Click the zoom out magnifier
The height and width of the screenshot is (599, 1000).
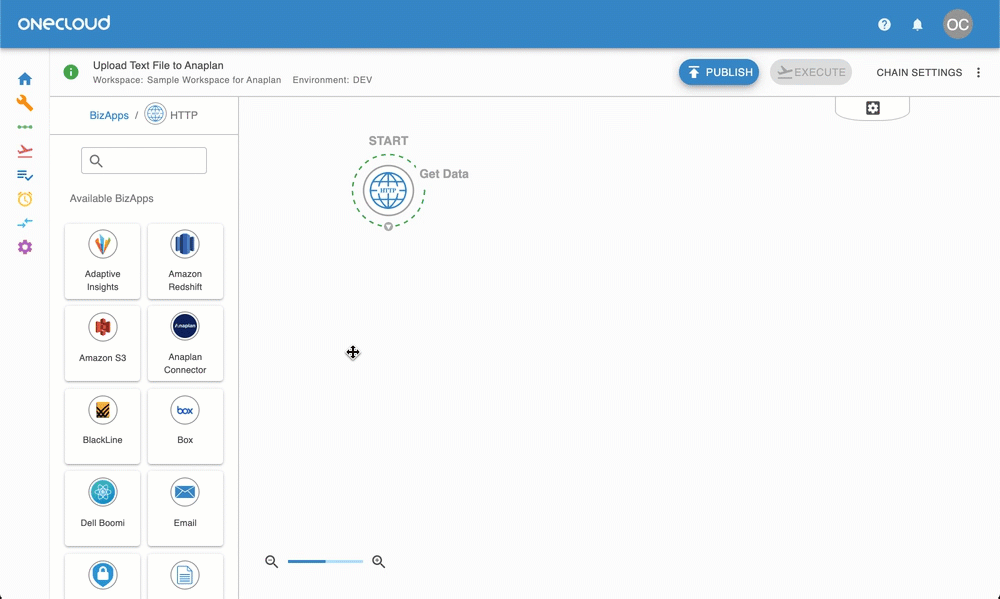tap(272, 561)
